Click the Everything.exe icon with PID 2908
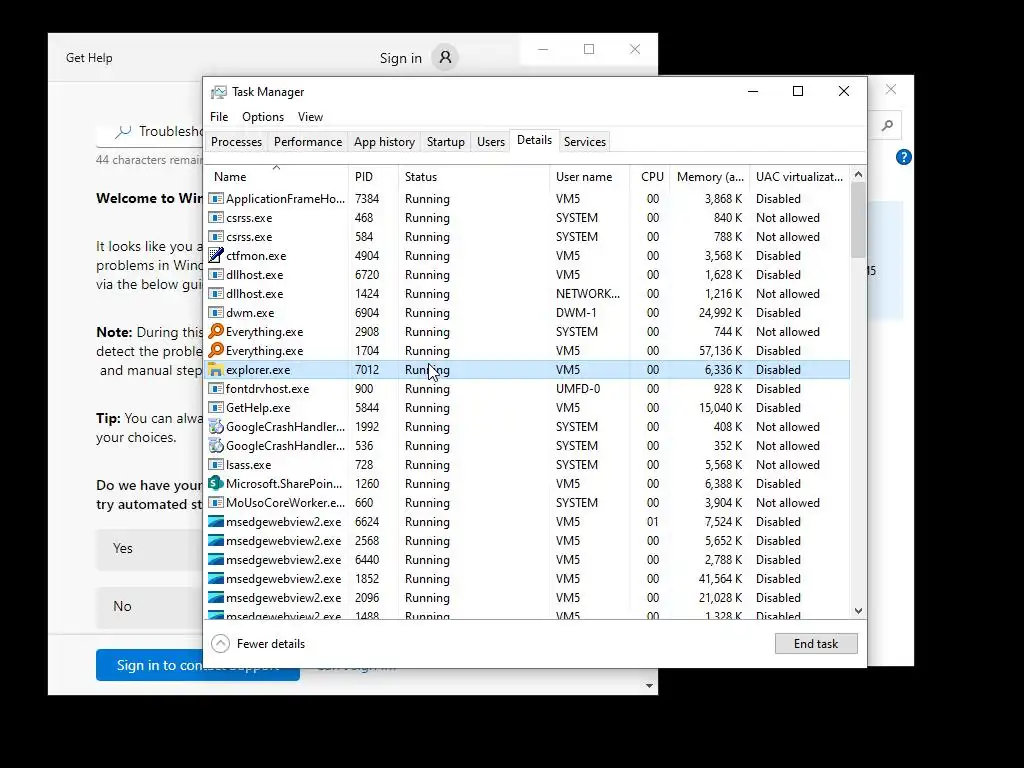Viewport: 1024px width, 768px height. [x=216, y=331]
